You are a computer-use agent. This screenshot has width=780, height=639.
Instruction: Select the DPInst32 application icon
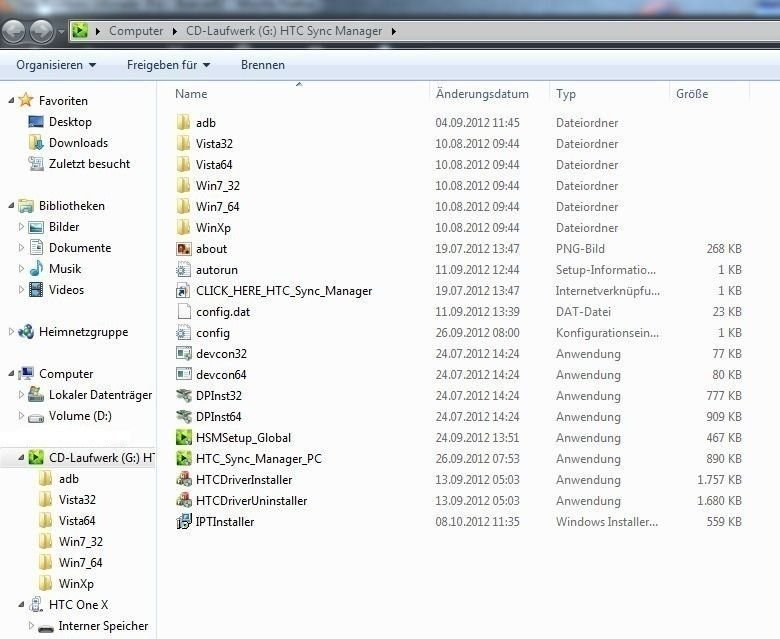(184, 396)
